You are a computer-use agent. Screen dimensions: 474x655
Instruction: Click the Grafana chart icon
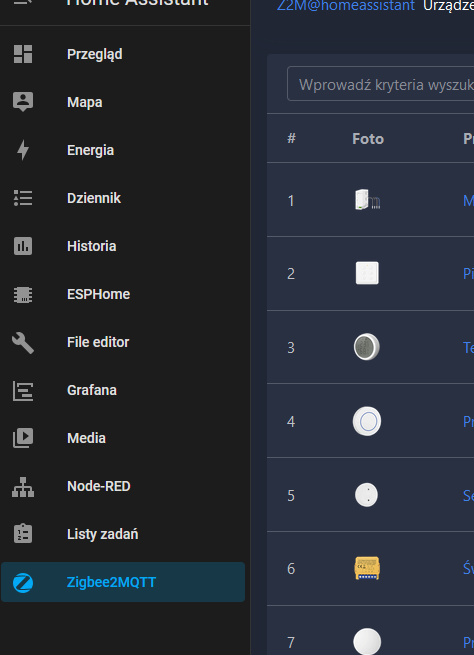pos(23,391)
